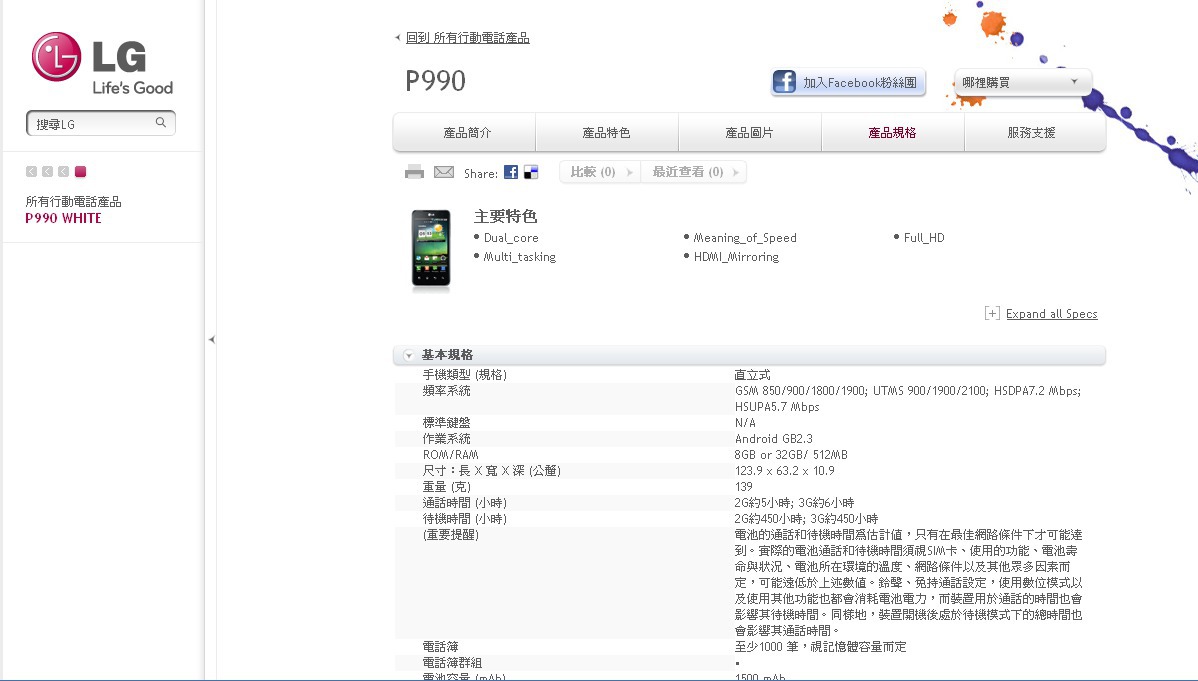Click the 頻率系統 row label

click(x=446, y=391)
